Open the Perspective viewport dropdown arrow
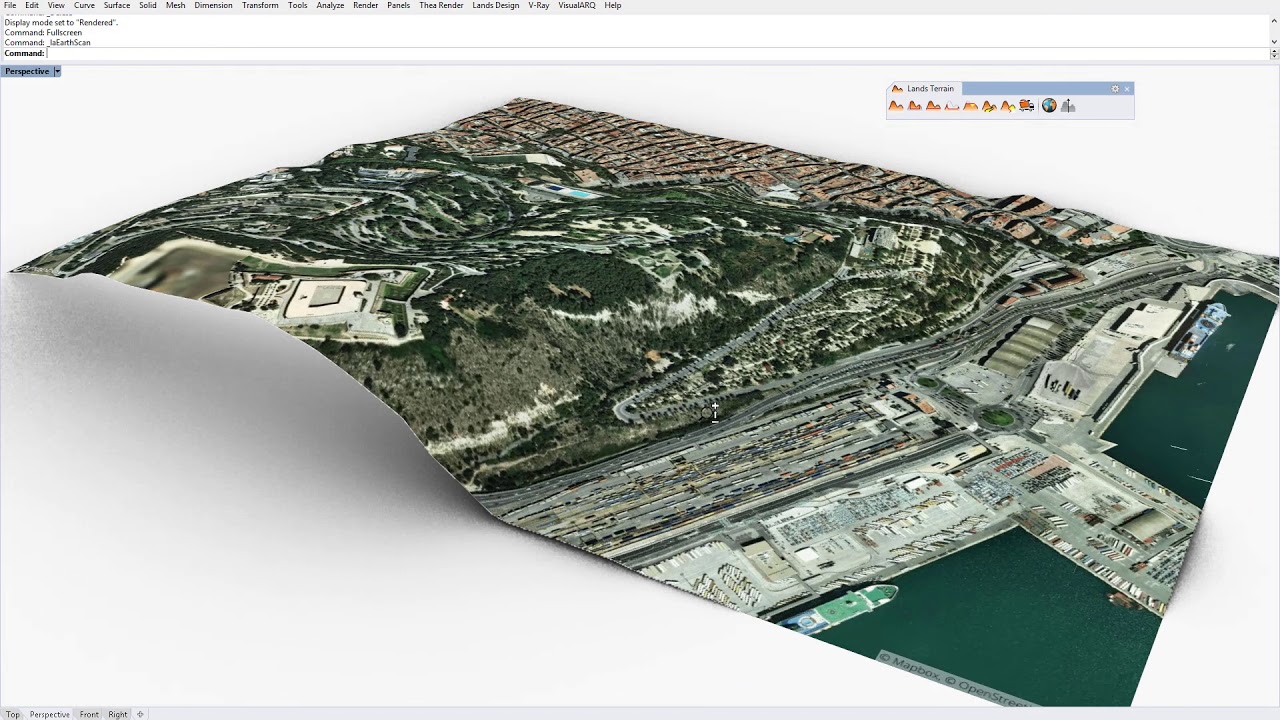Screen dimensions: 1280x720 coord(57,71)
